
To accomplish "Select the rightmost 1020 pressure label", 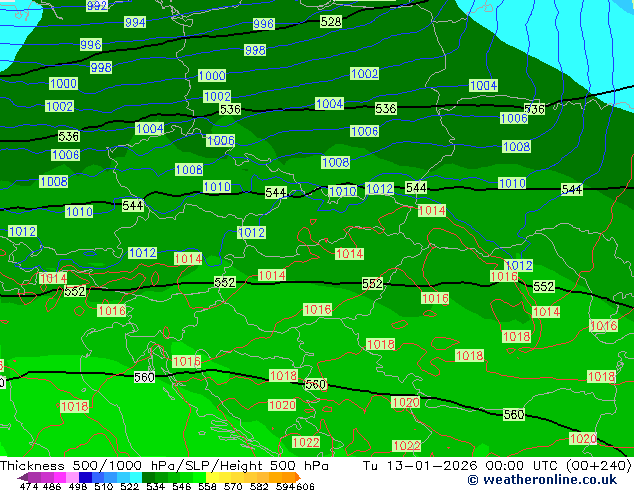I will pyautogui.click(x=583, y=439).
